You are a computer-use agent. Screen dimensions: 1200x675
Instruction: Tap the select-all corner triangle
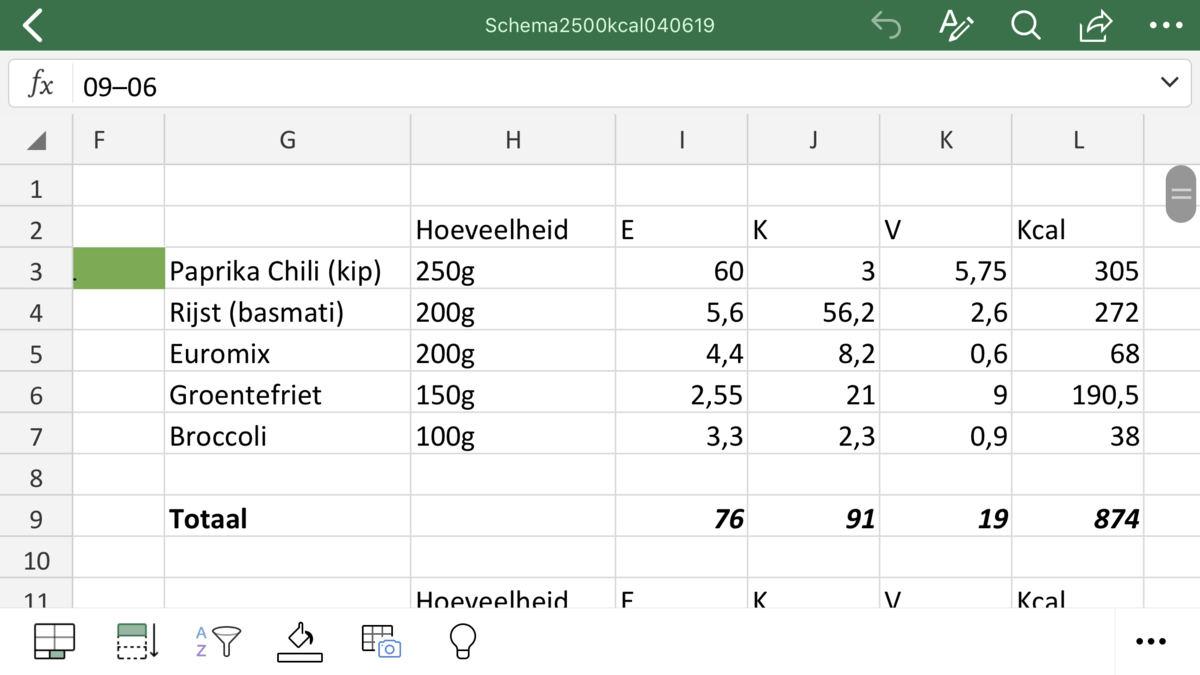pos(36,140)
